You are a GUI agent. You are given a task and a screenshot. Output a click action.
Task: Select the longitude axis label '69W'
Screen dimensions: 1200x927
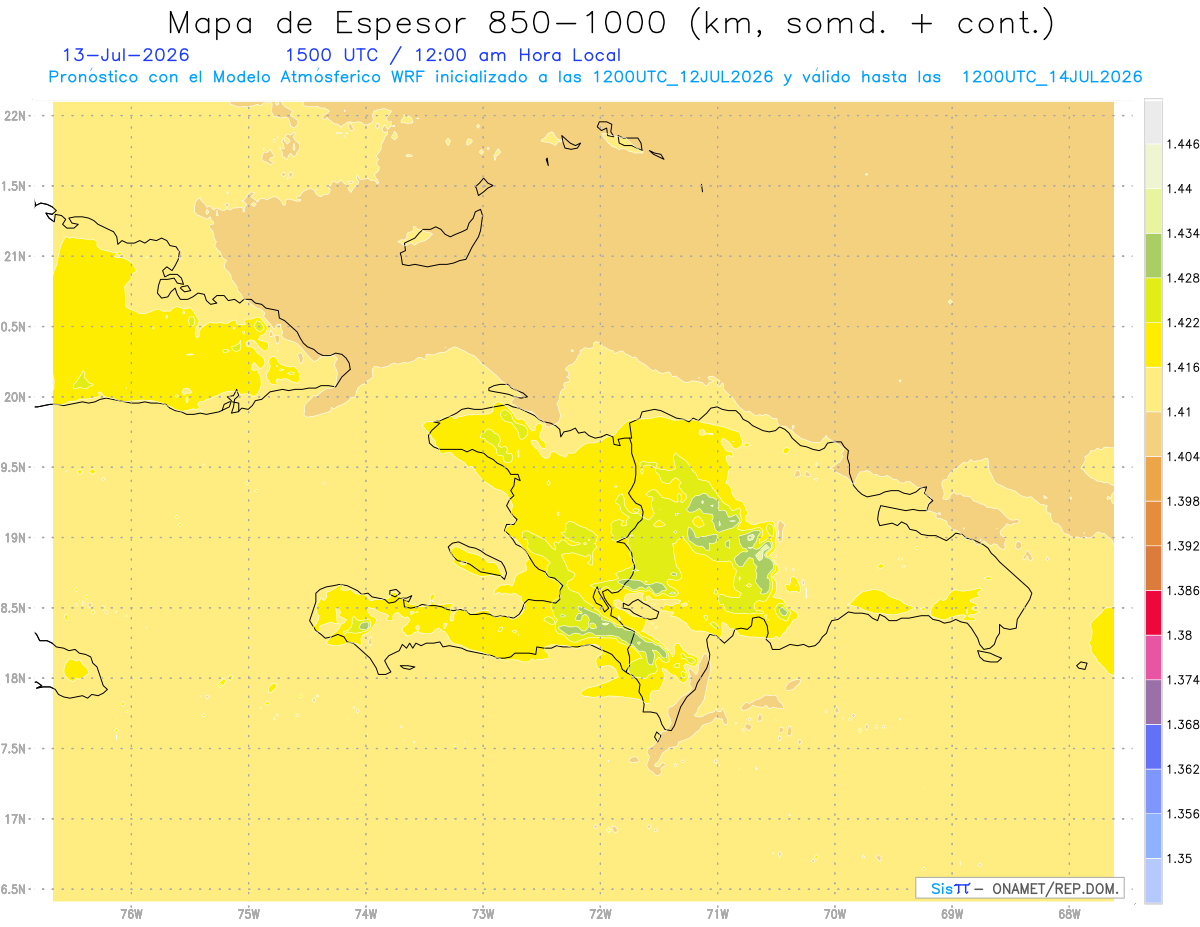pyautogui.click(x=952, y=914)
